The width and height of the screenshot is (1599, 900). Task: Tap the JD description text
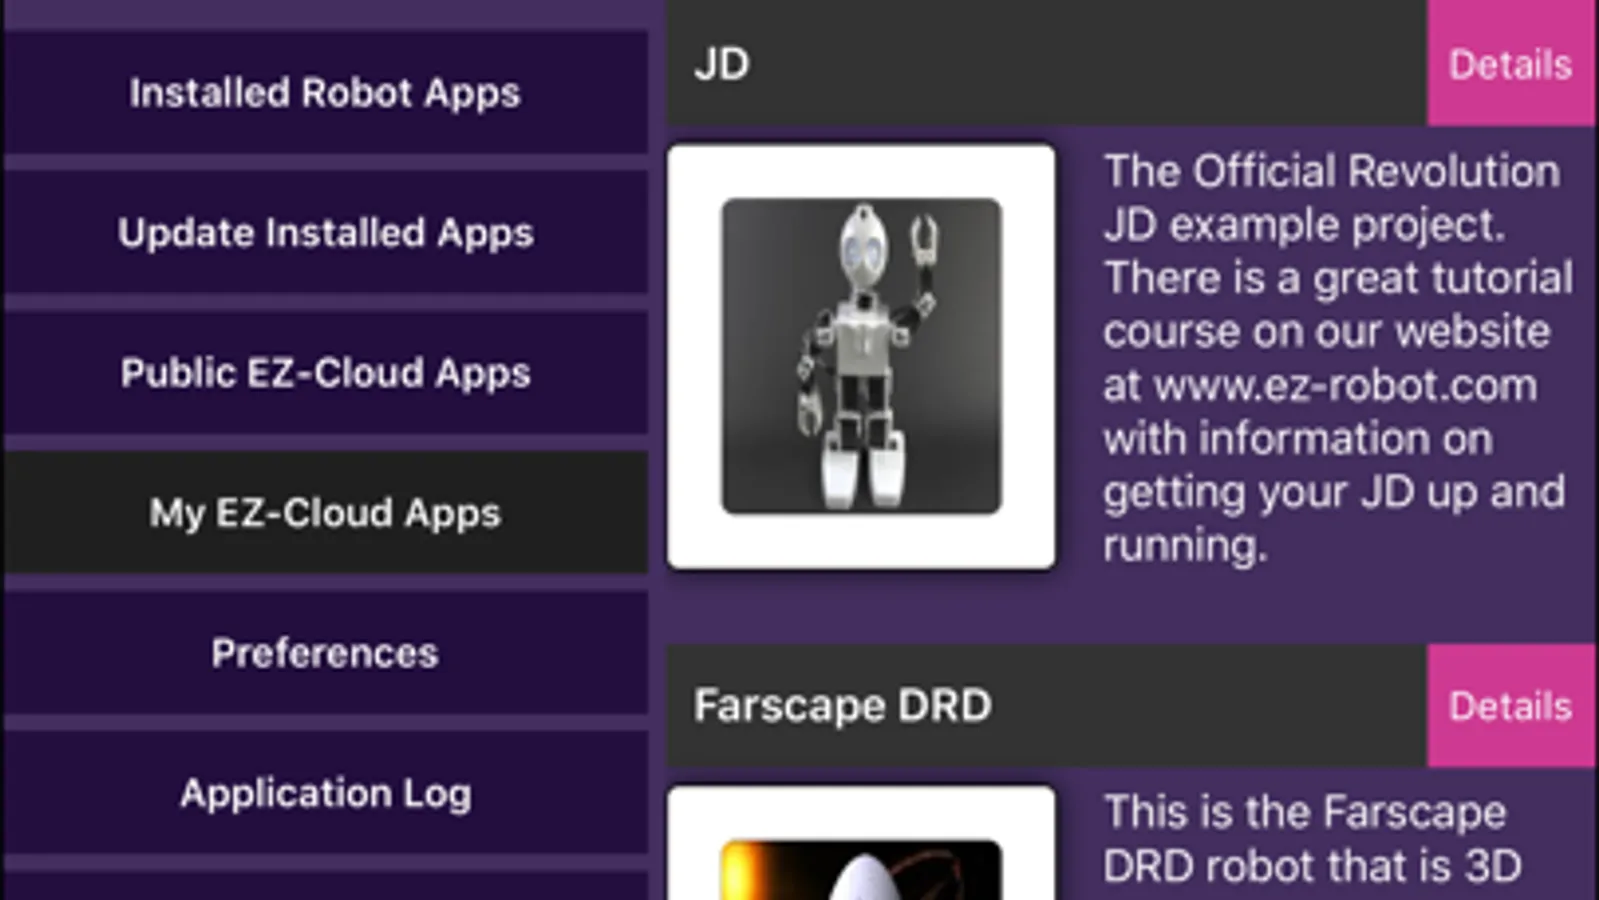coord(1337,358)
